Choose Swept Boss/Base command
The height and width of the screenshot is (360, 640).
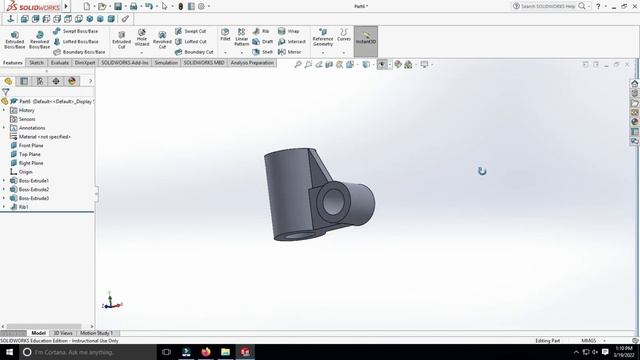(x=76, y=31)
